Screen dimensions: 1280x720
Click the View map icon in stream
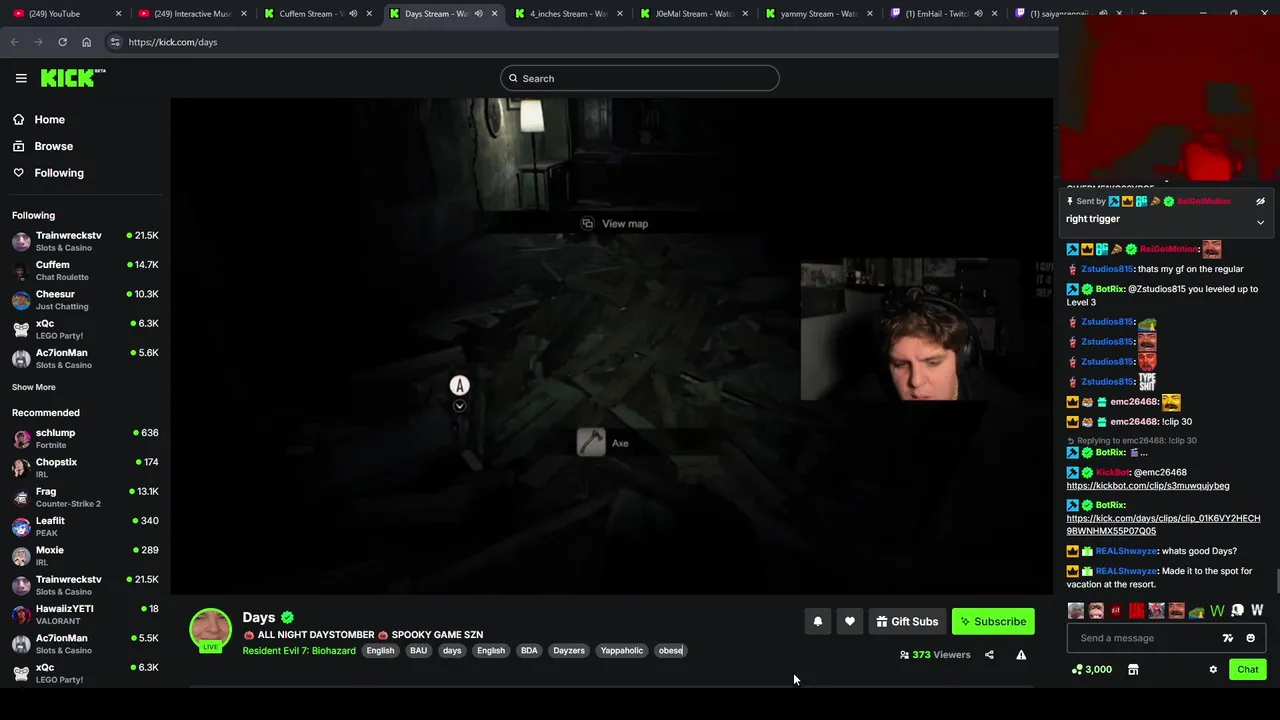point(587,224)
